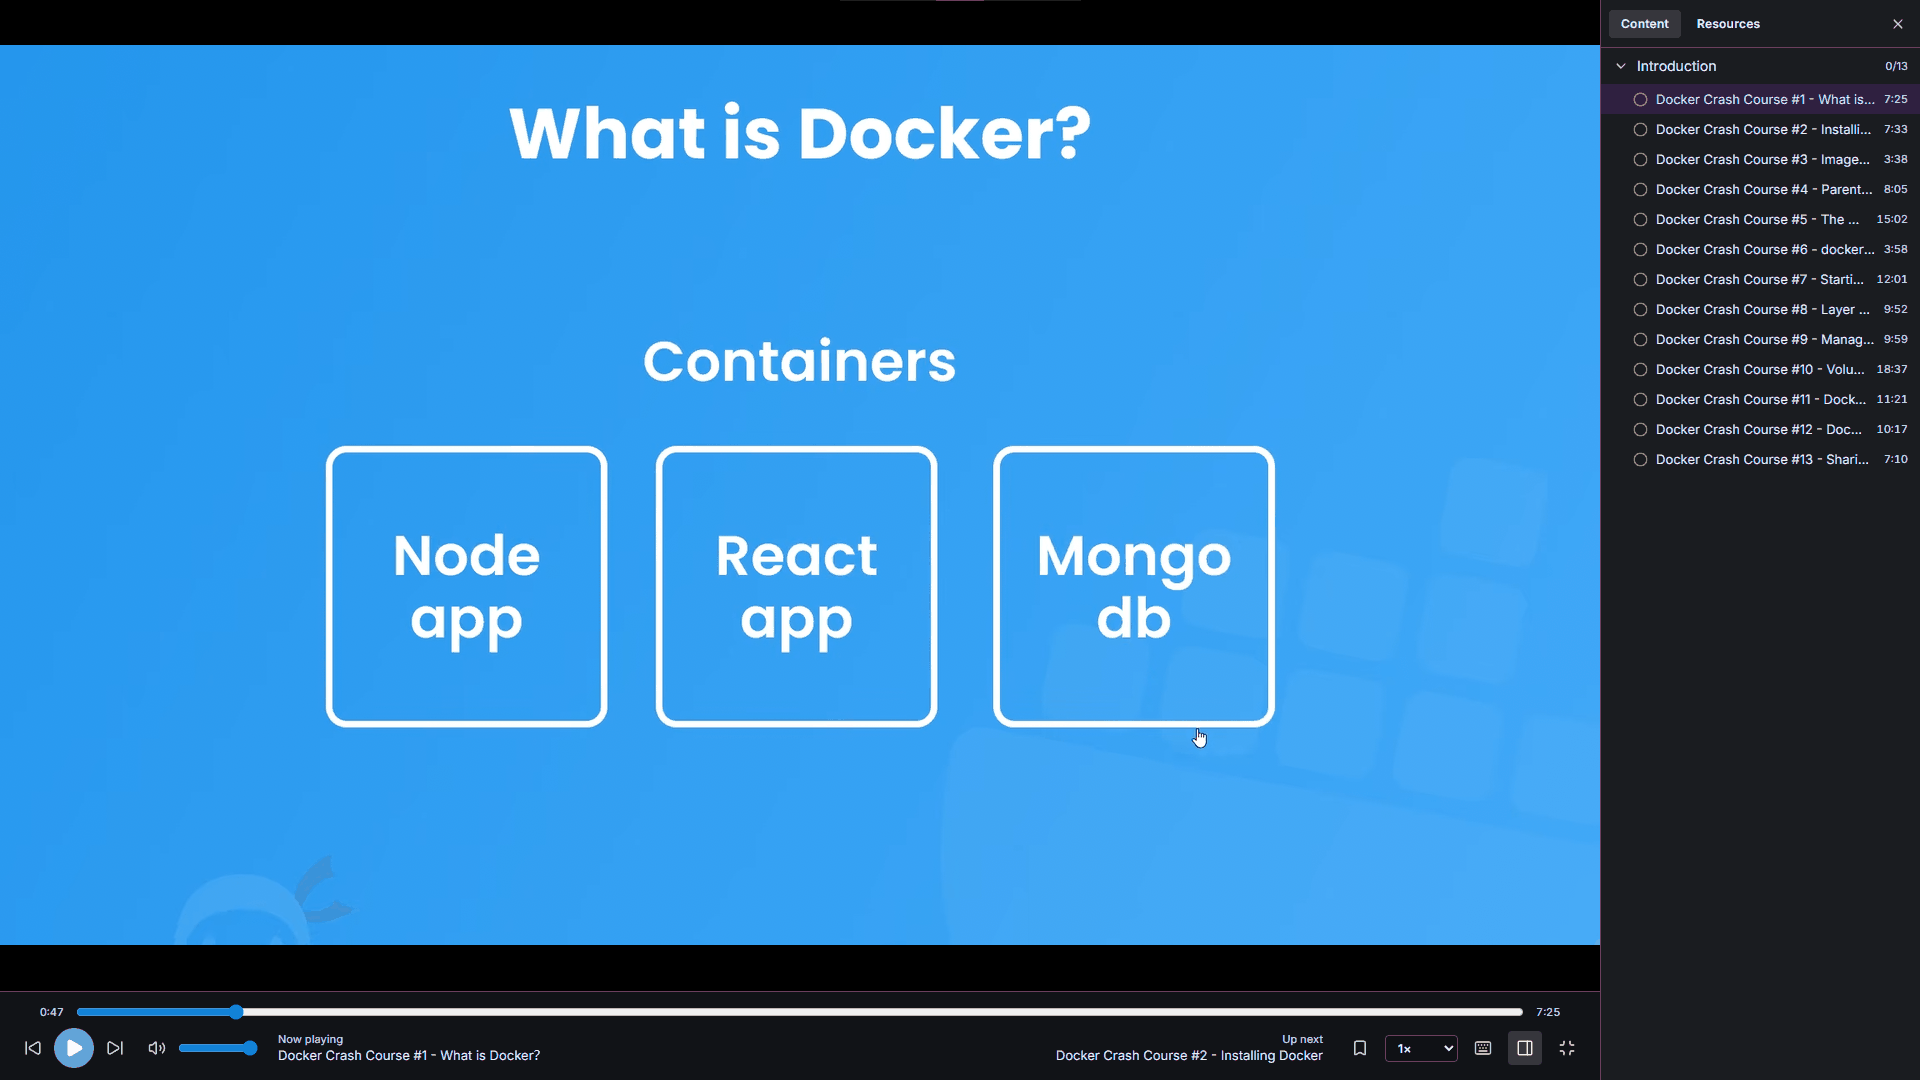Seek on the video progress bar
Viewport: 1920px width, 1080px height.
(x=800, y=1012)
